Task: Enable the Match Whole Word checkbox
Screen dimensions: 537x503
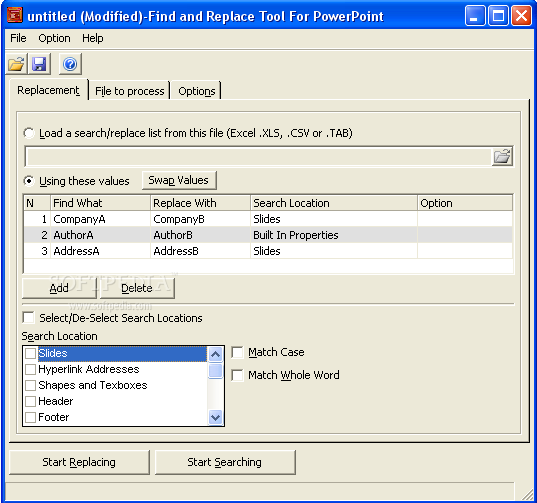Action: coord(237,375)
